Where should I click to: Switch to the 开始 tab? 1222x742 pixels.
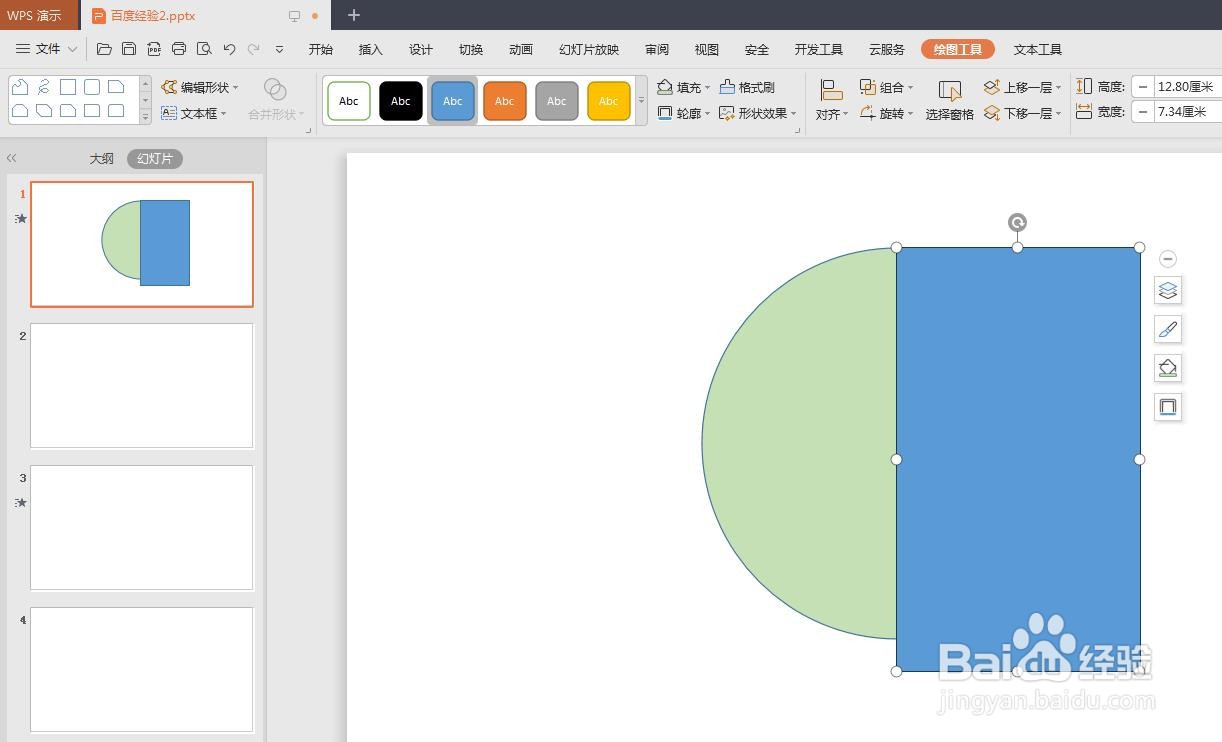pyautogui.click(x=321, y=49)
